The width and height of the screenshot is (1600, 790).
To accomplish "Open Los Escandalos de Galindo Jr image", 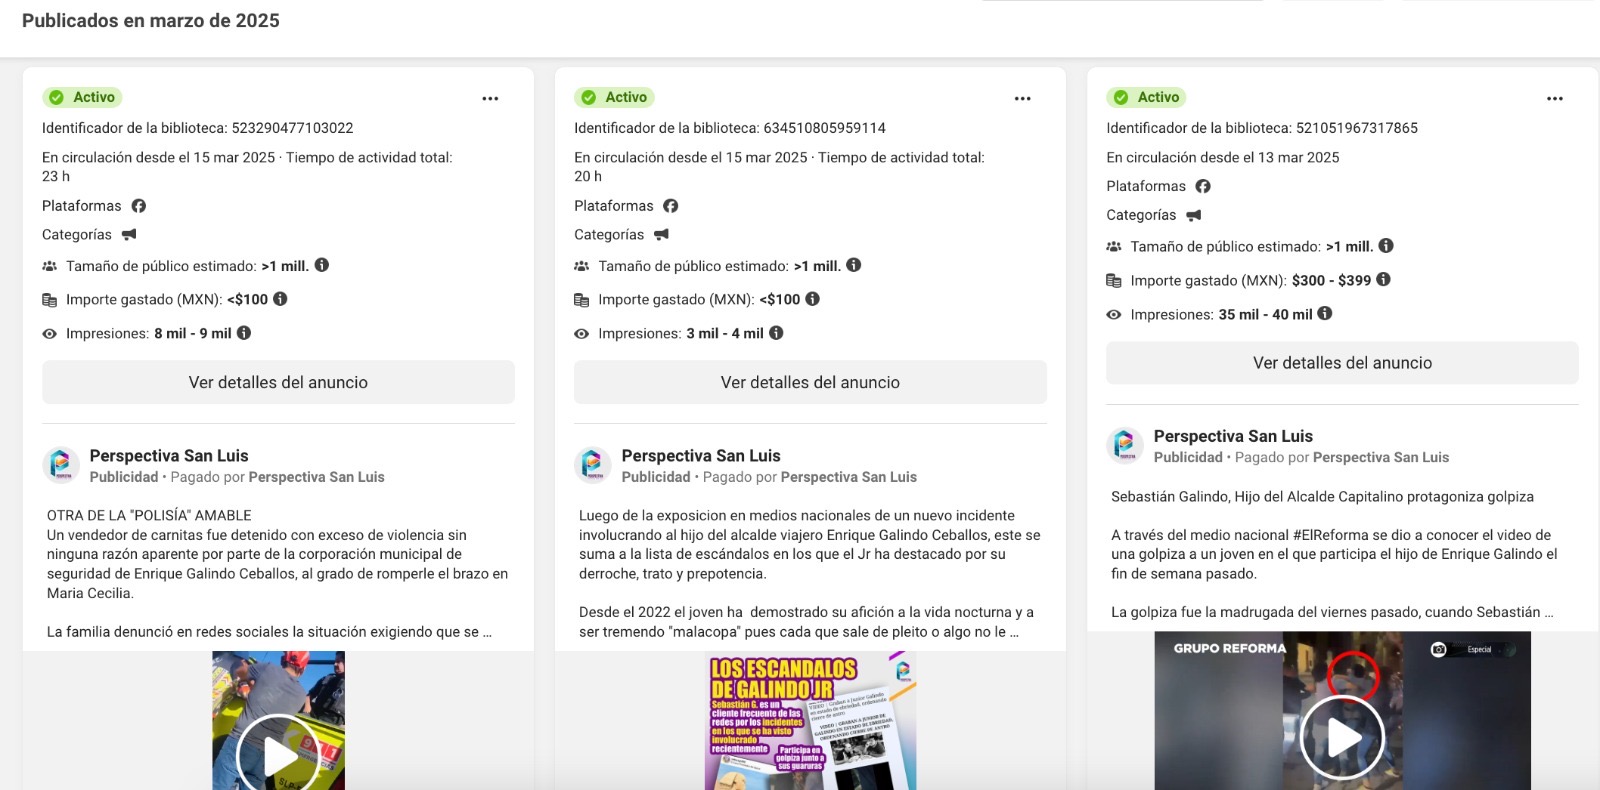I will click(810, 720).
